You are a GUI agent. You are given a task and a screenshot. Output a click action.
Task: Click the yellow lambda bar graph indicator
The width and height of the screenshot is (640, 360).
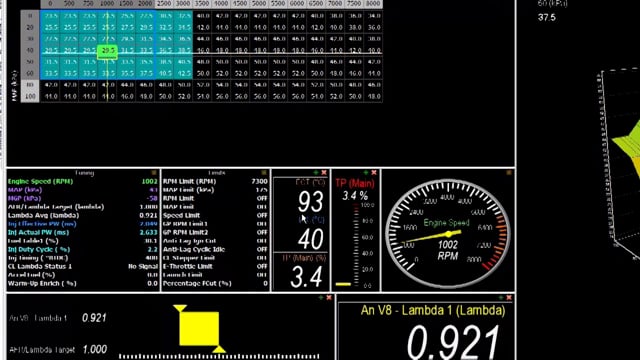[199, 329]
